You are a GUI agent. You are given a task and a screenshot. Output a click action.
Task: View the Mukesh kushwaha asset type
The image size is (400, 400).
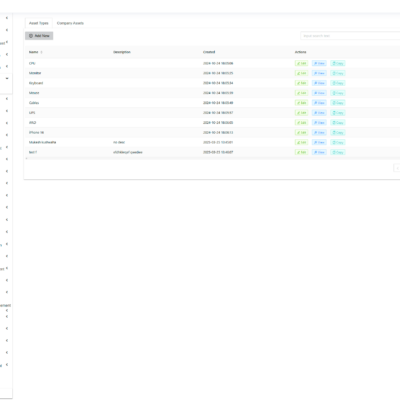coord(319,142)
